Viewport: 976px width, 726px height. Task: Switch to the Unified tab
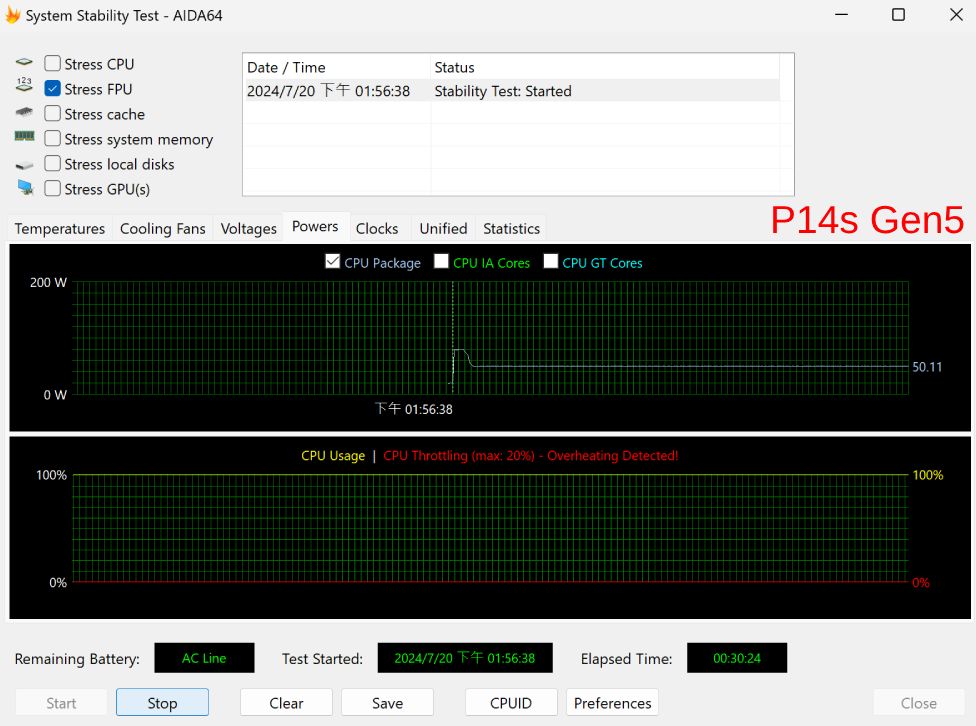pos(443,229)
